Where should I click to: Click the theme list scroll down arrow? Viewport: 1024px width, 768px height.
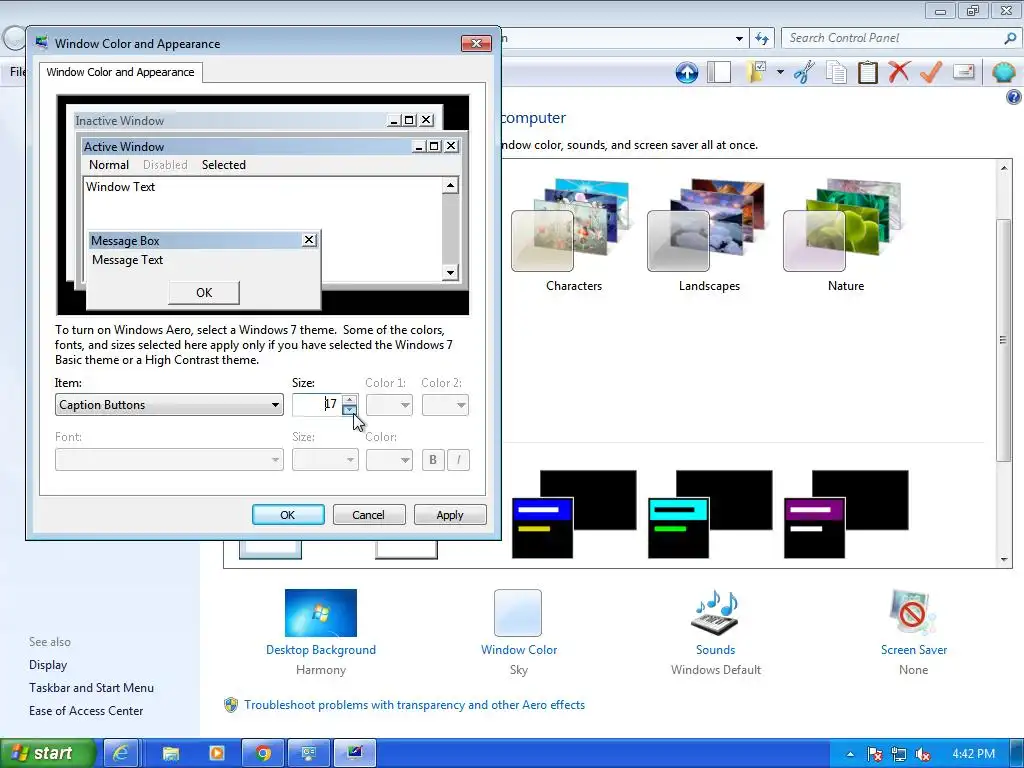(1004, 560)
